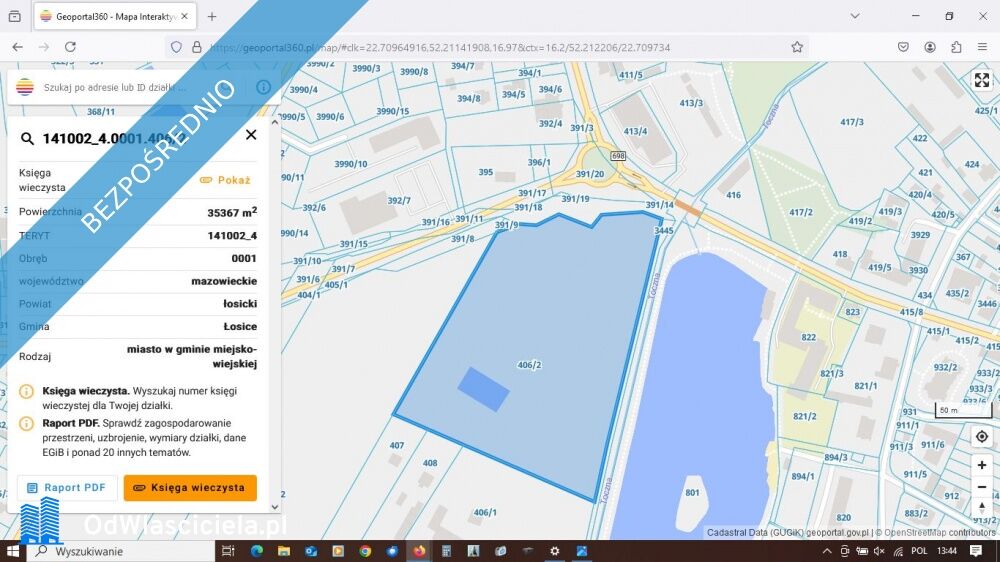Screen dimensions: 1000x562
Task: Reload the page with refresh button
Action: [x=70, y=47]
